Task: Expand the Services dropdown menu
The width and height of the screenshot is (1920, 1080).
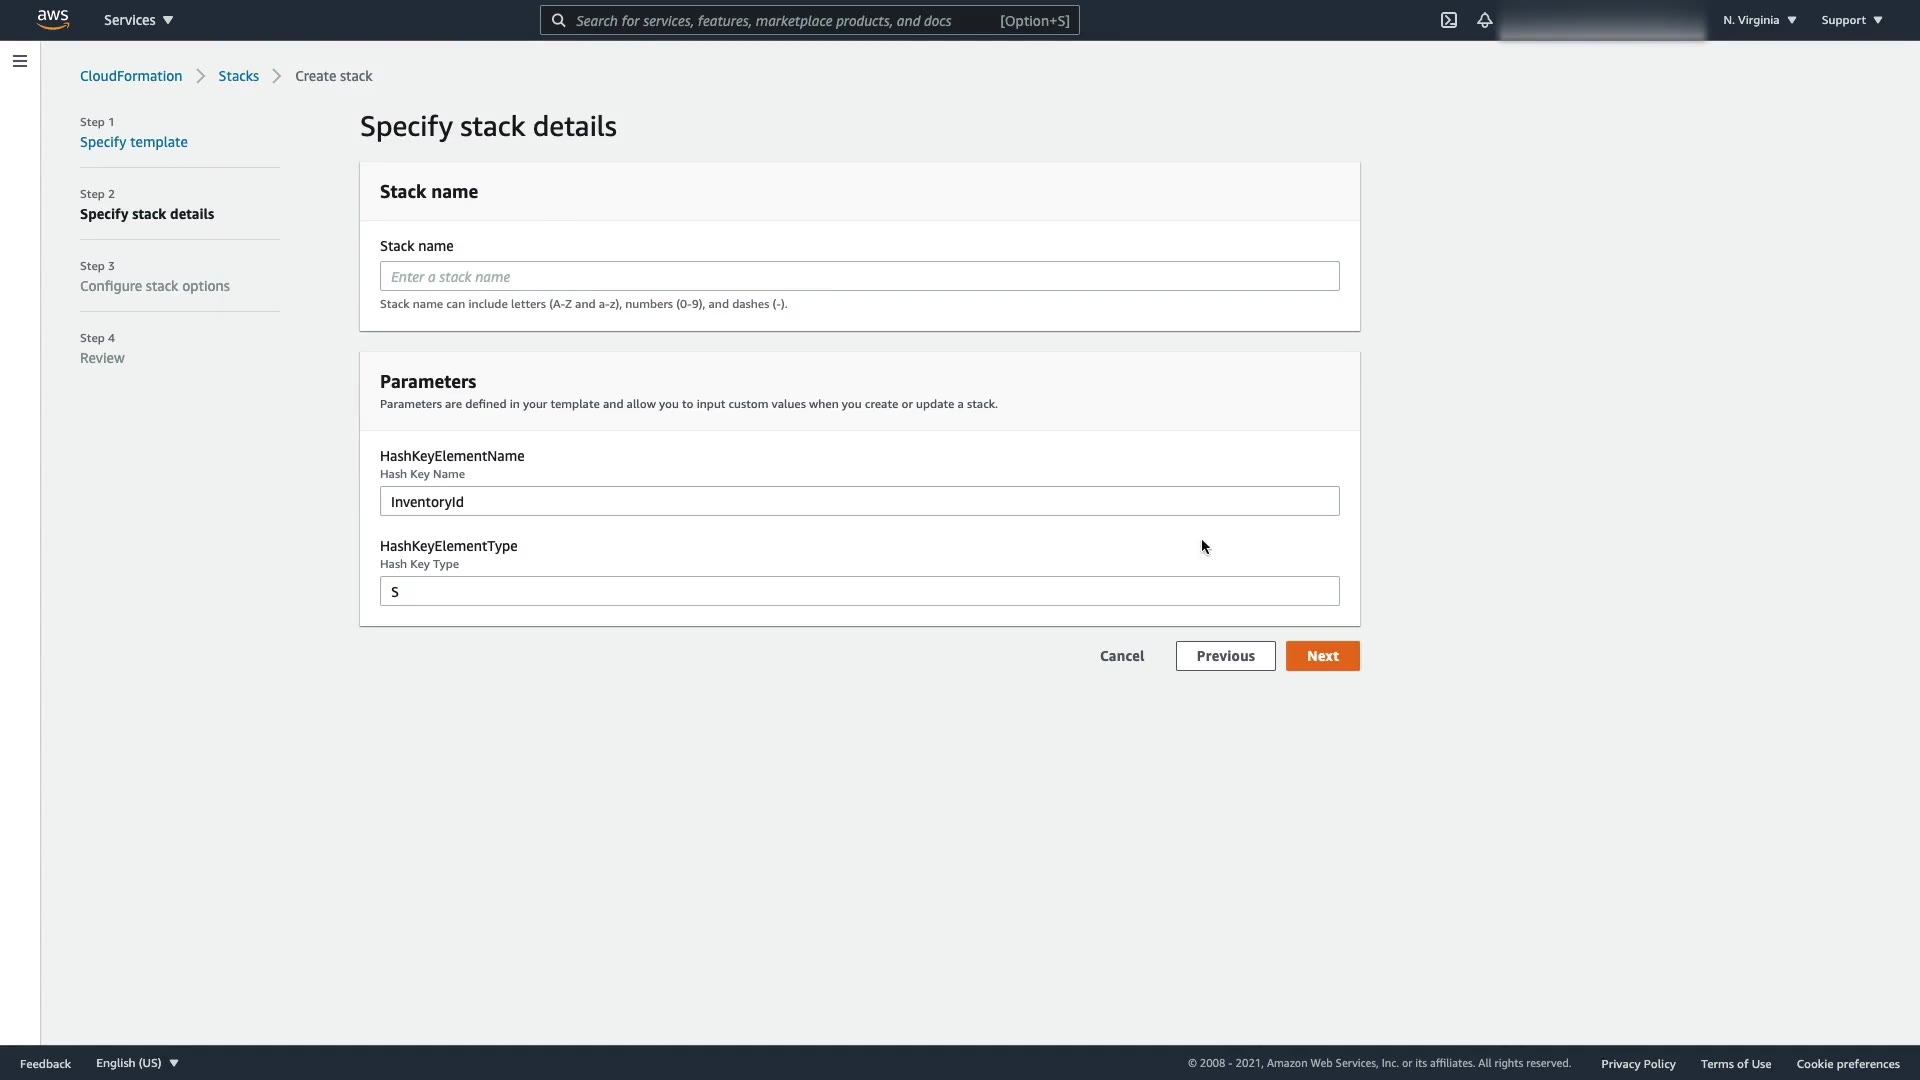Action: point(138,20)
